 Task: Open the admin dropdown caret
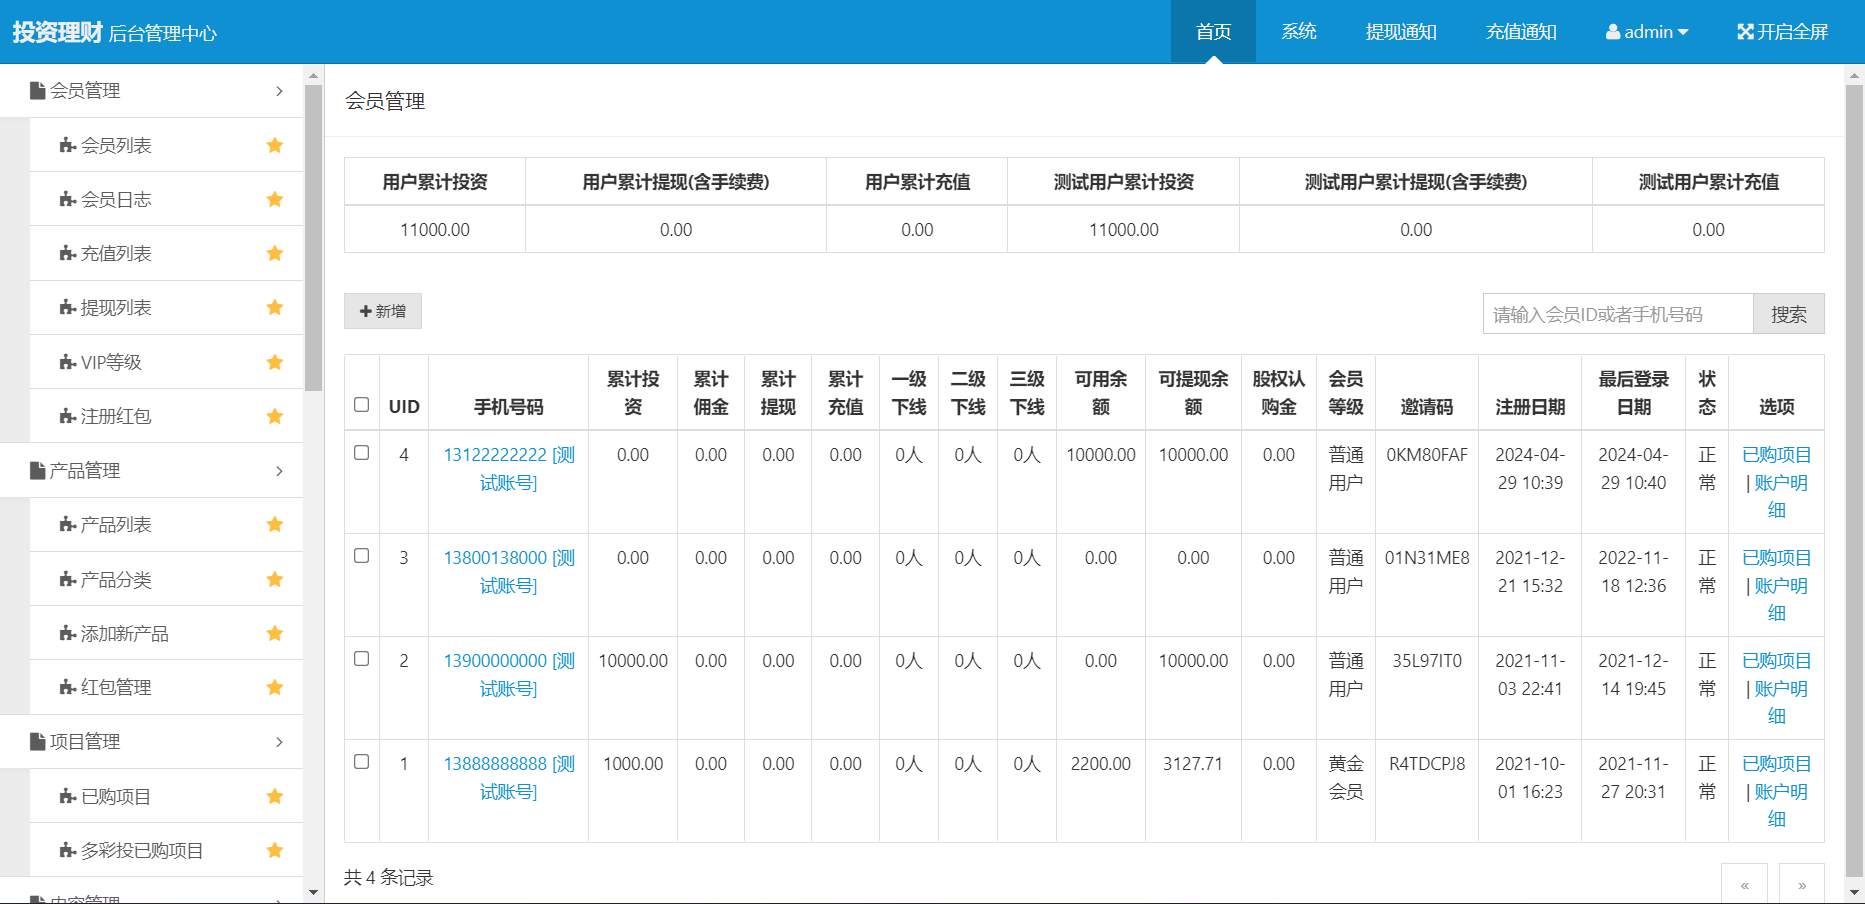pos(1683,32)
